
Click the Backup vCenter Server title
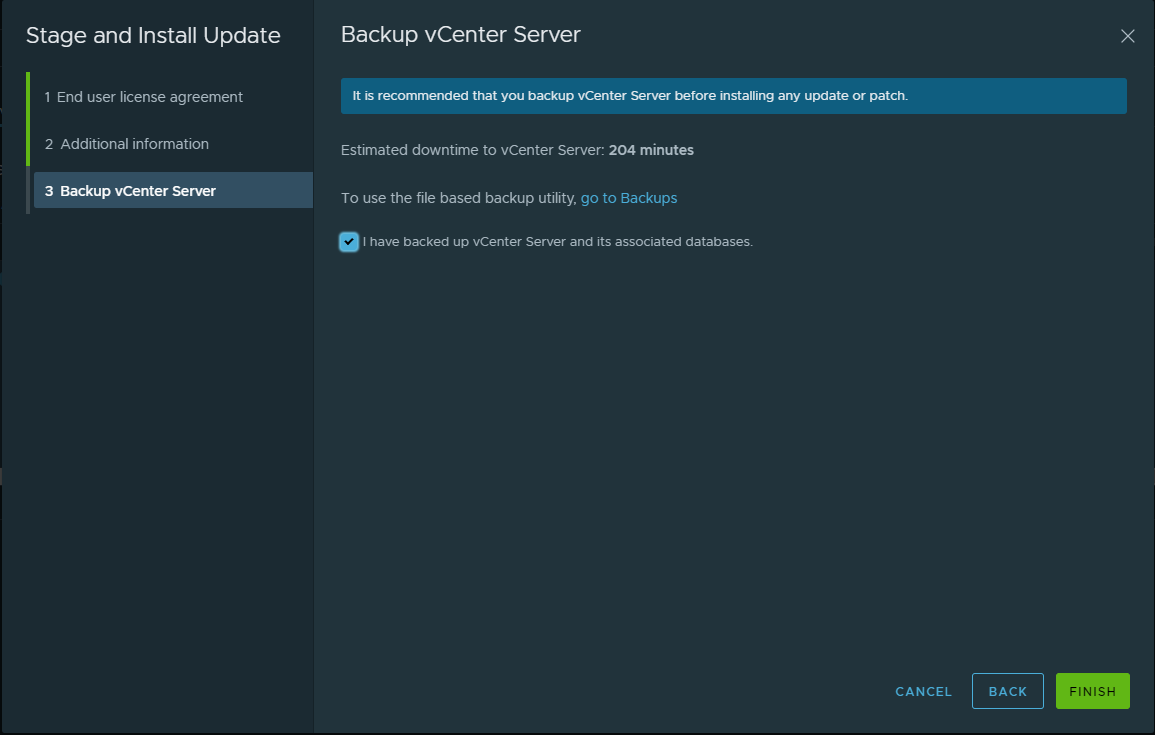coord(460,34)
